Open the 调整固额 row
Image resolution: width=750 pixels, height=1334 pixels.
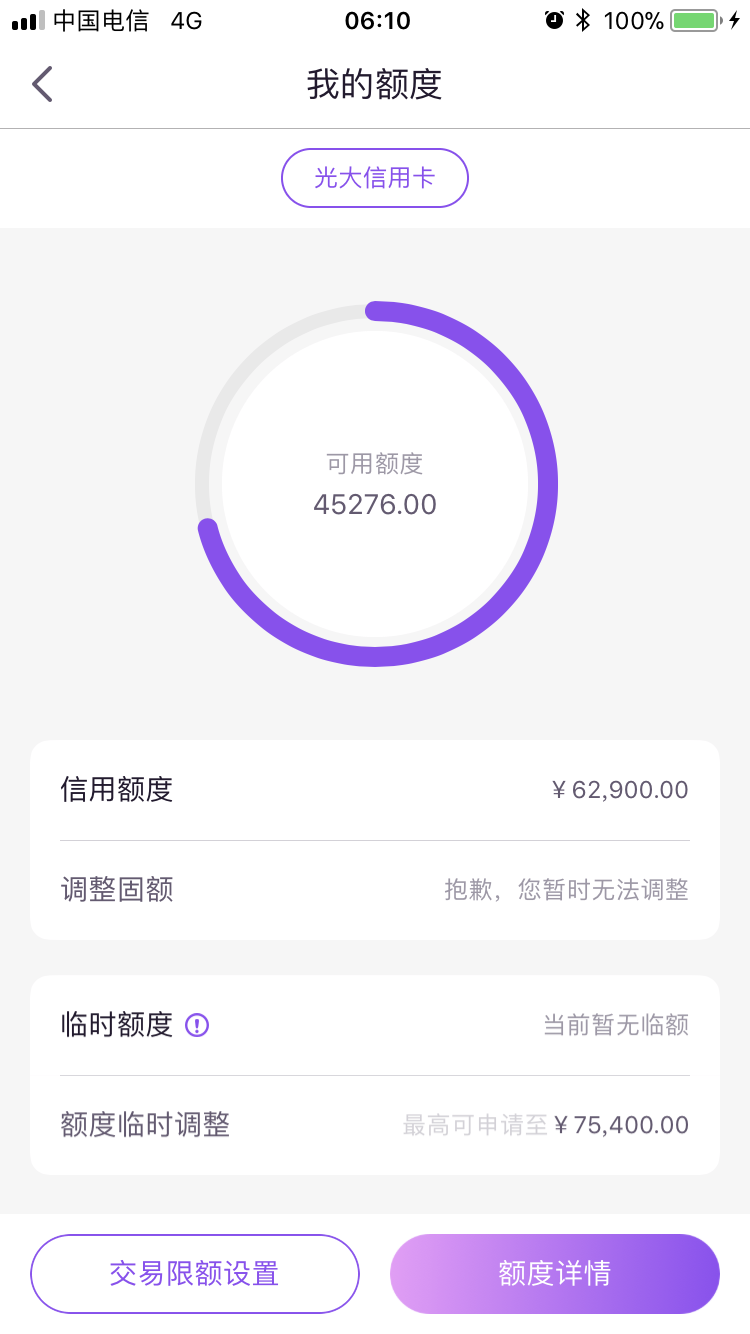[x=375, y=890]
